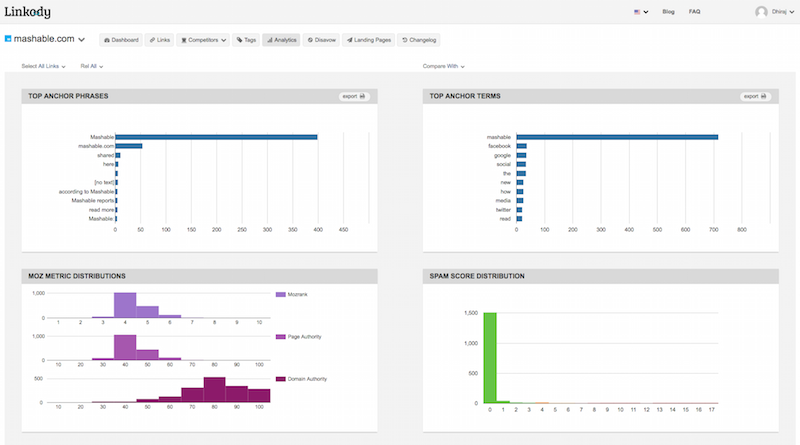Click the 'google' anchor term label
The height and width of the screenshot is (445, 800).
(502, 155)
